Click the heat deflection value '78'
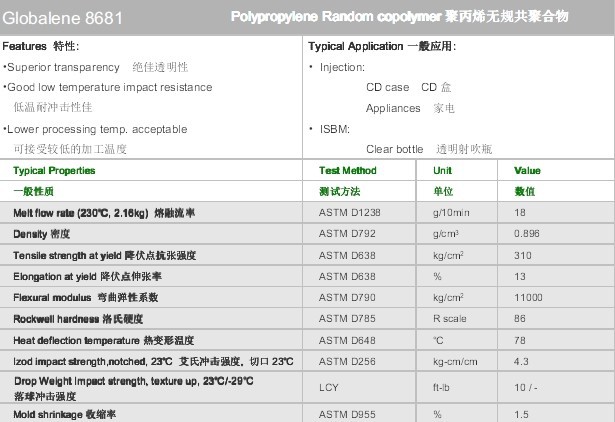This screenshot has height=422, width=615. [520, 340]
